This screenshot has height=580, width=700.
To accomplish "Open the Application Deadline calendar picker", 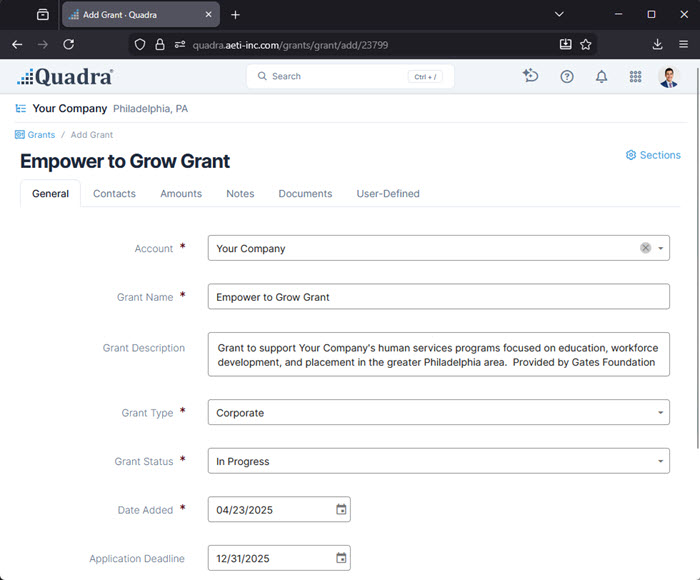I will (x=341, y=559).
